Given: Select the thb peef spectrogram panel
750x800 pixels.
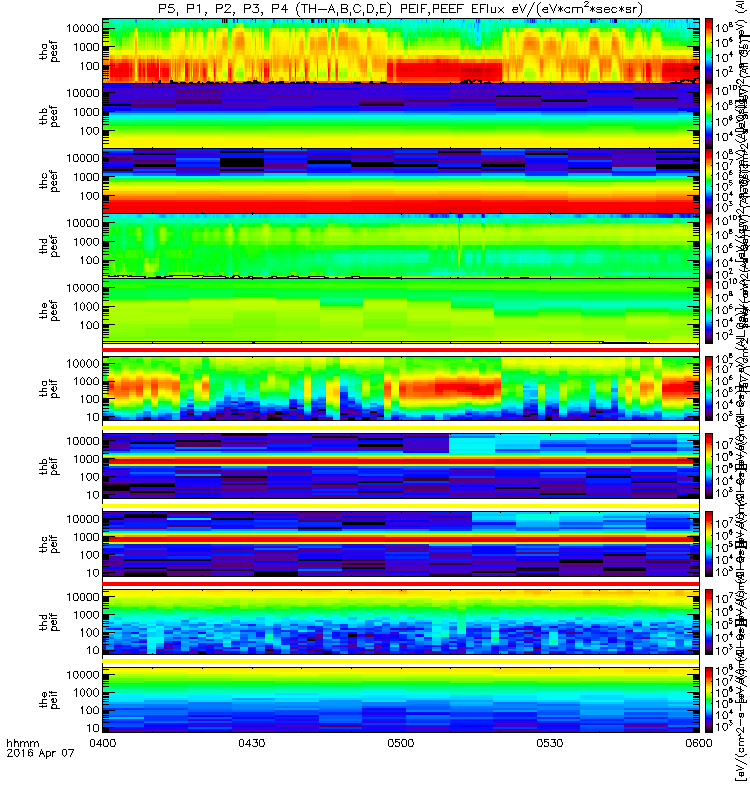Looking at the screenshot, I should [x=401, y=116].
